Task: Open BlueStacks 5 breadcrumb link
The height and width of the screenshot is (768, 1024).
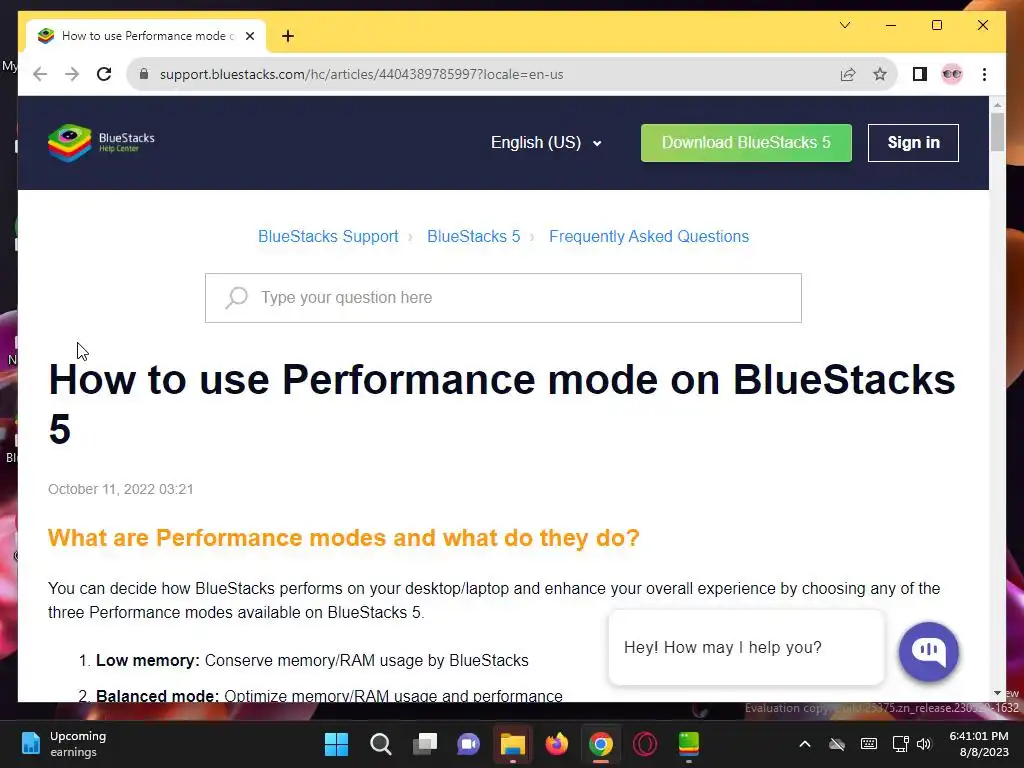Action: pos(473,236)
